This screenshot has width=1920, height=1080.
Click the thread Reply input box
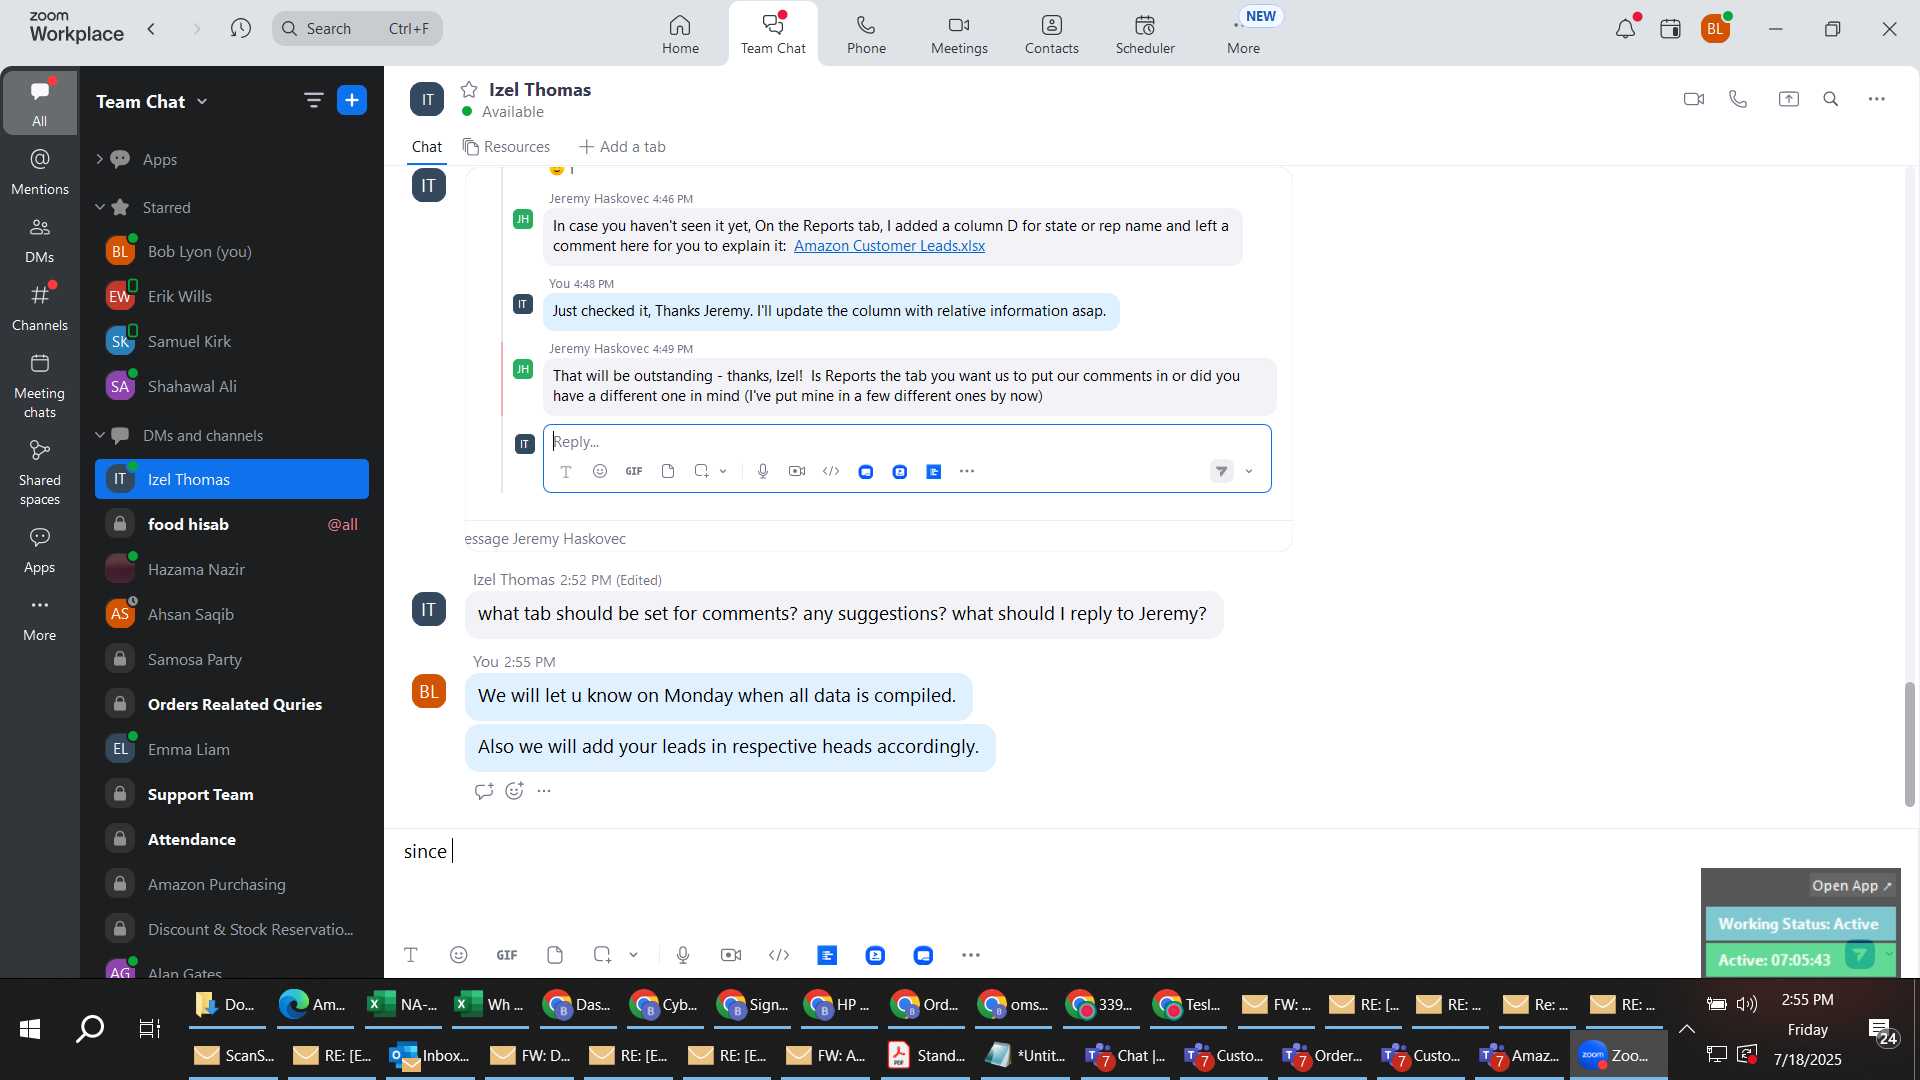click(x=906, y=441)
